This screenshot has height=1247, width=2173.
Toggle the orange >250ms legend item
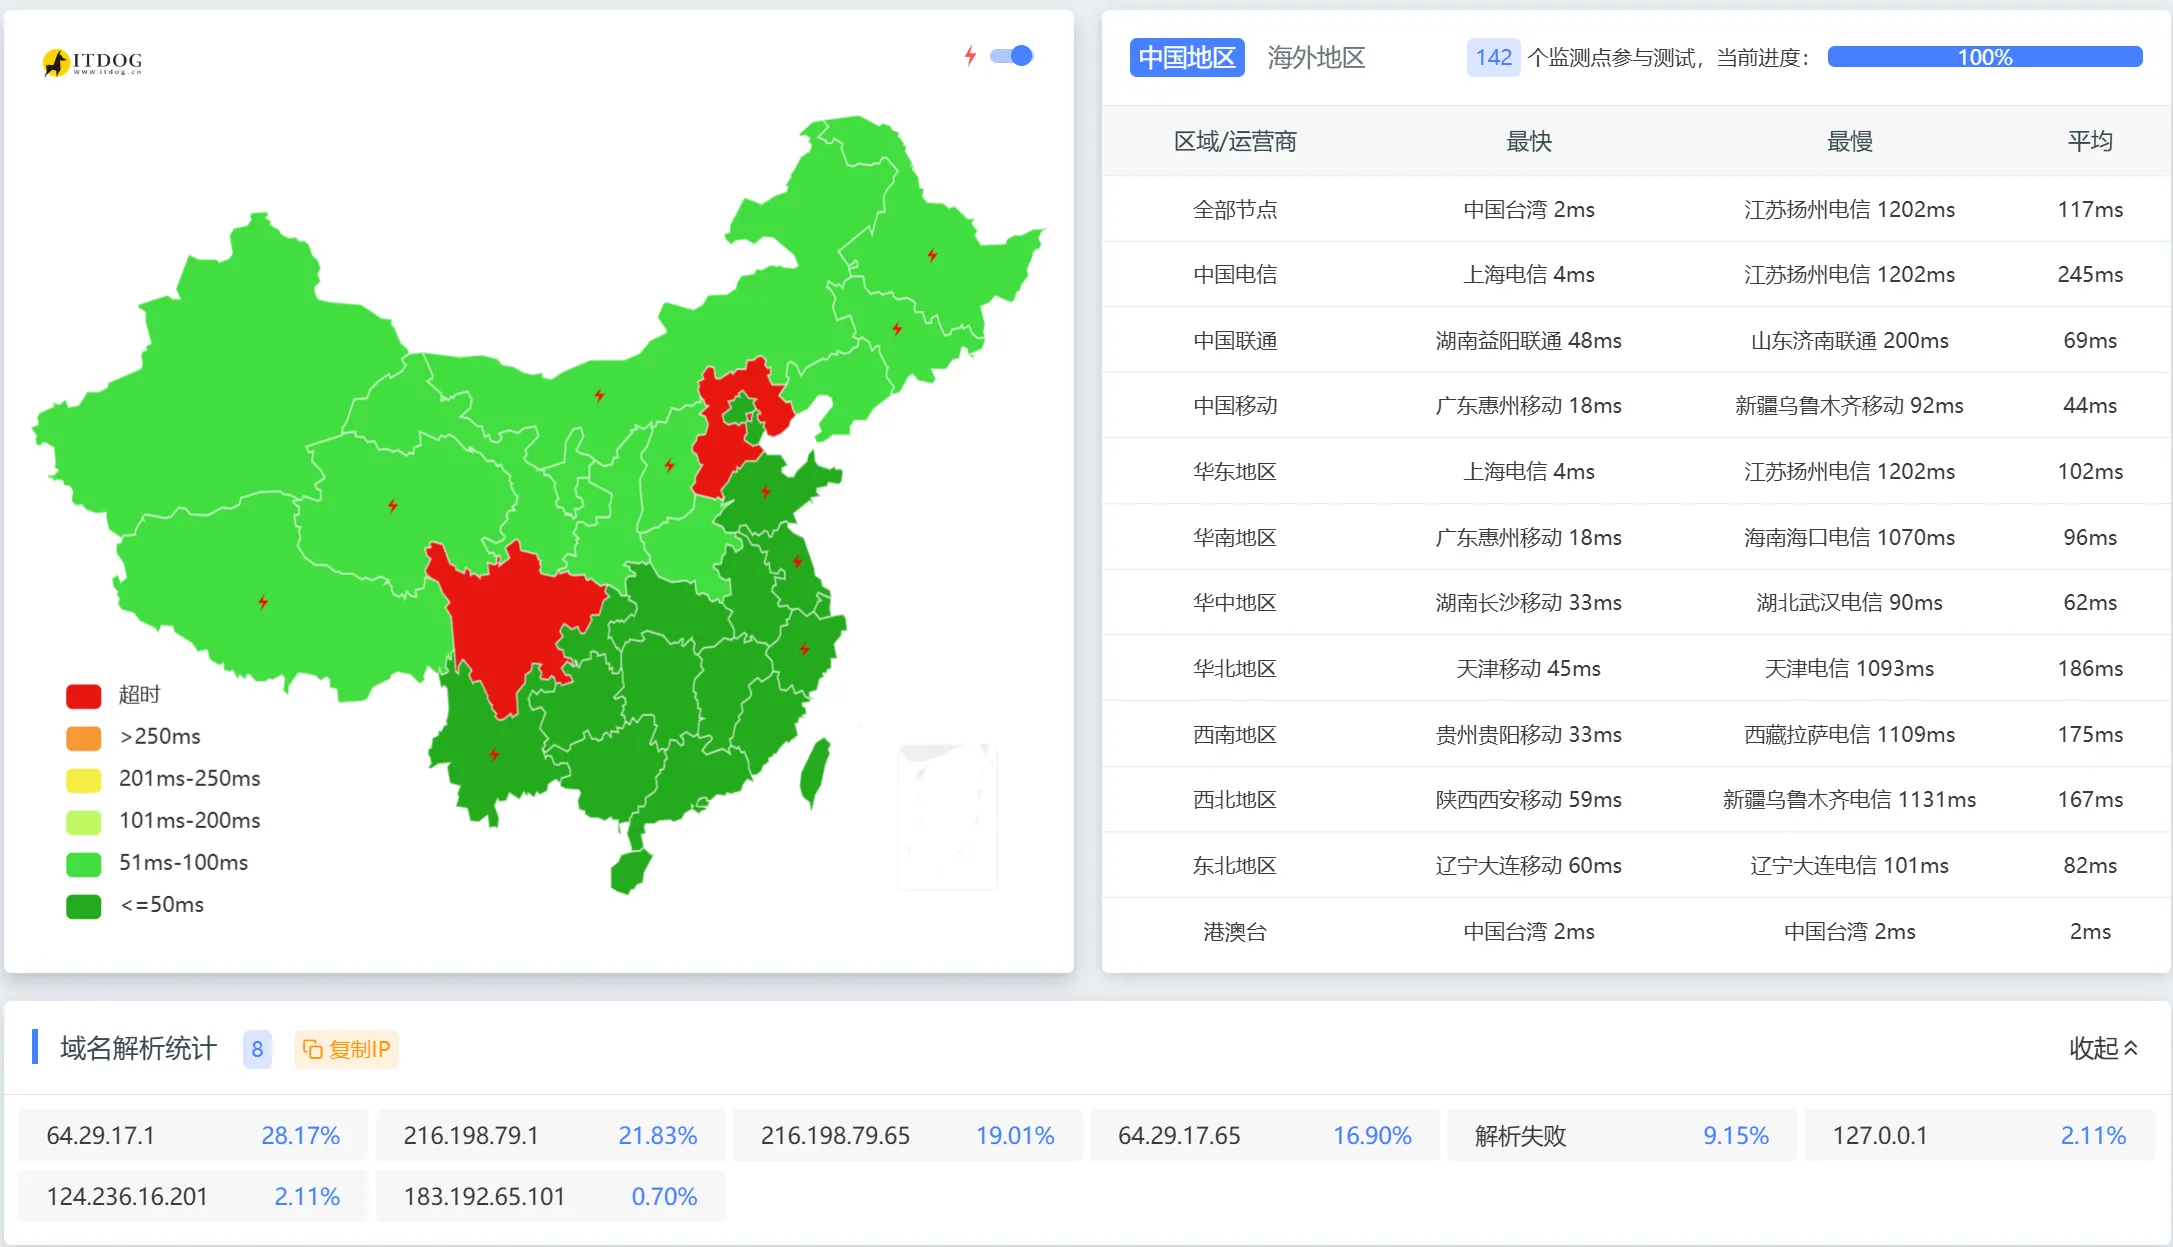(84, 738)
